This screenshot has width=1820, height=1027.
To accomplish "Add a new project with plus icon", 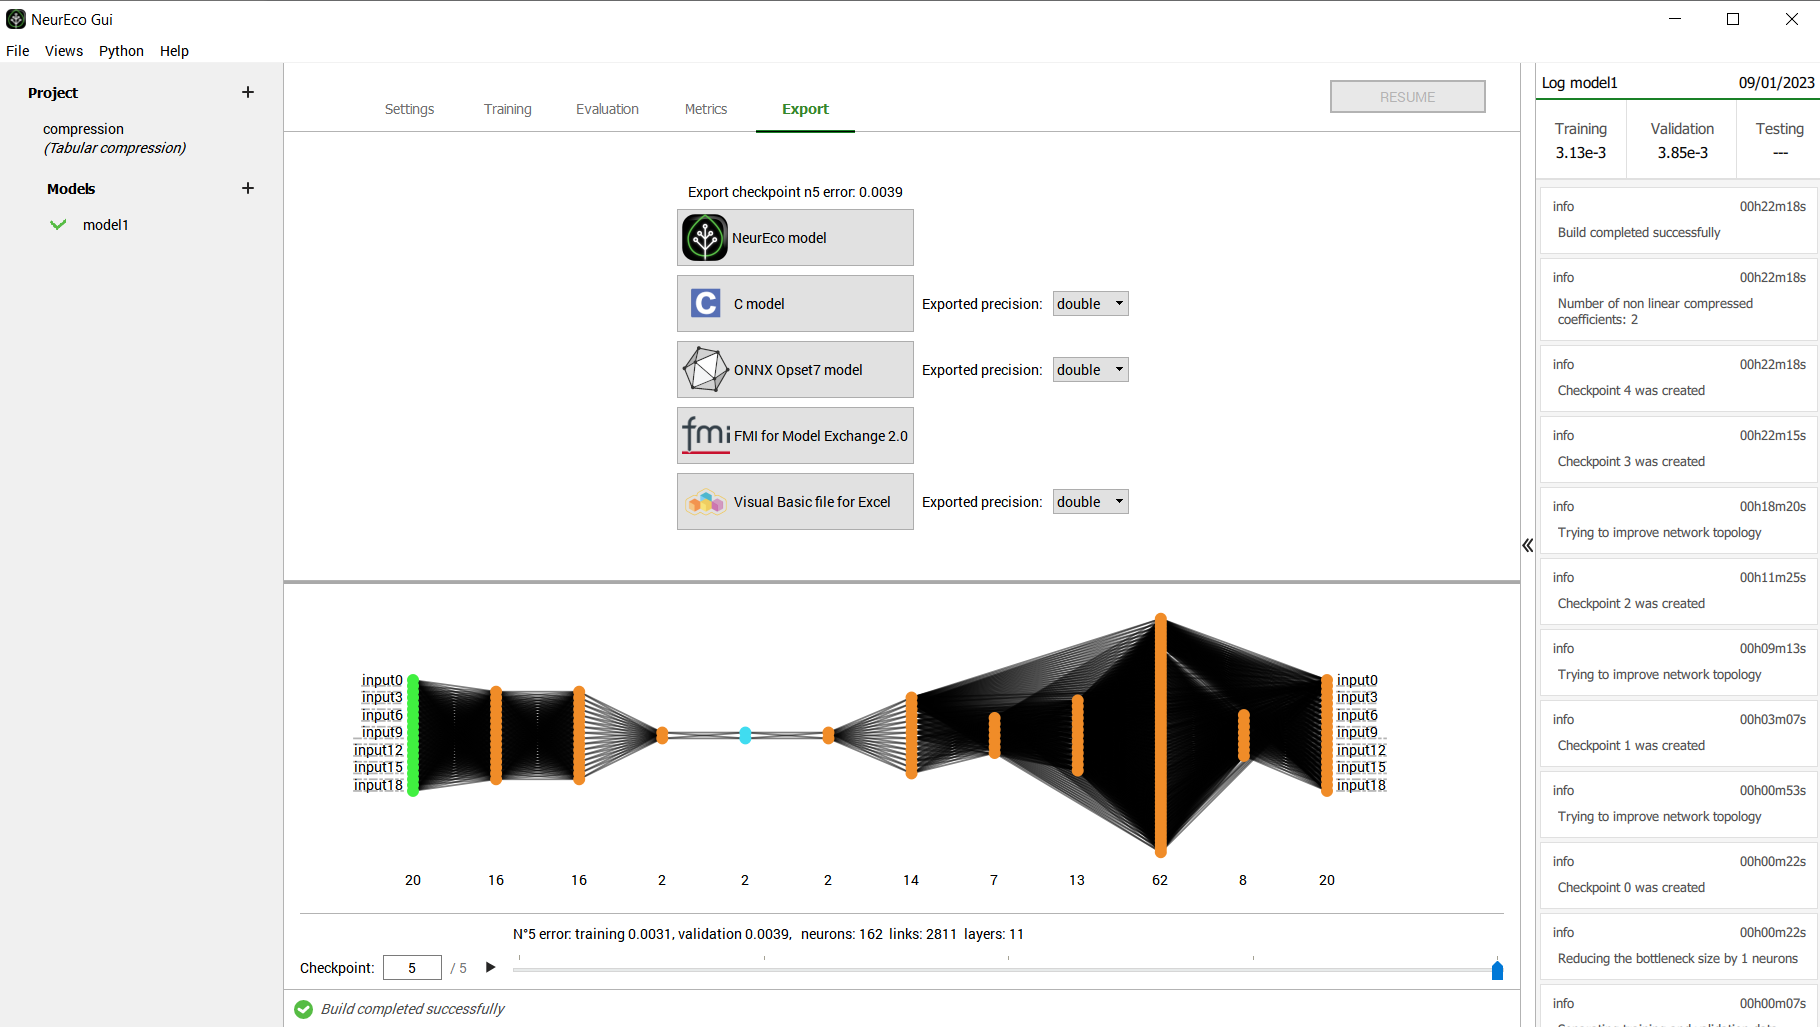I will [248, 92].
